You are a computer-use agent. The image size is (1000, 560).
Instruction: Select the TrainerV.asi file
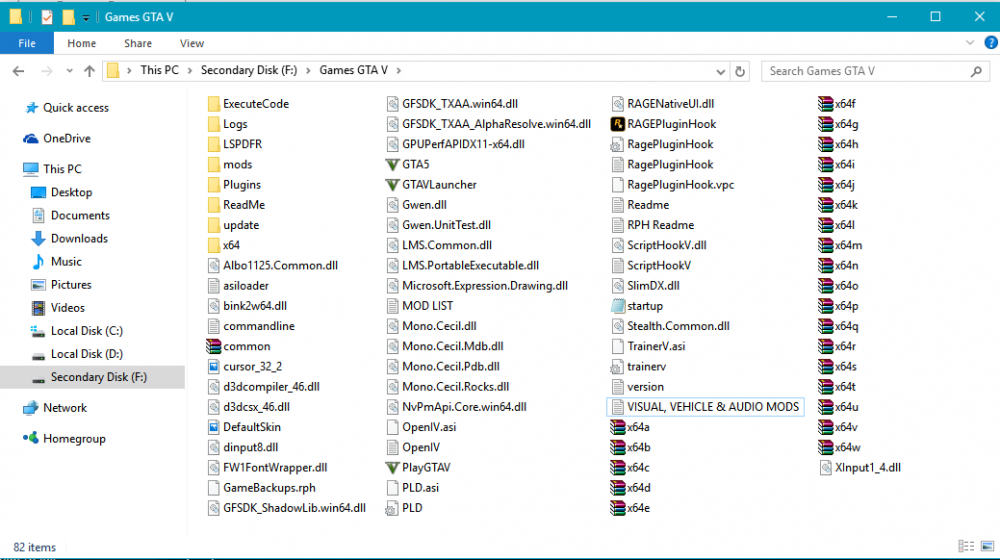[648, 346]
